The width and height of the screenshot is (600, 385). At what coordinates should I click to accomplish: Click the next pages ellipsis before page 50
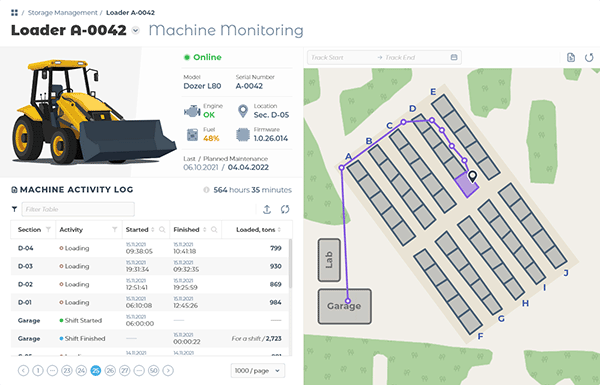click(139, 370)
